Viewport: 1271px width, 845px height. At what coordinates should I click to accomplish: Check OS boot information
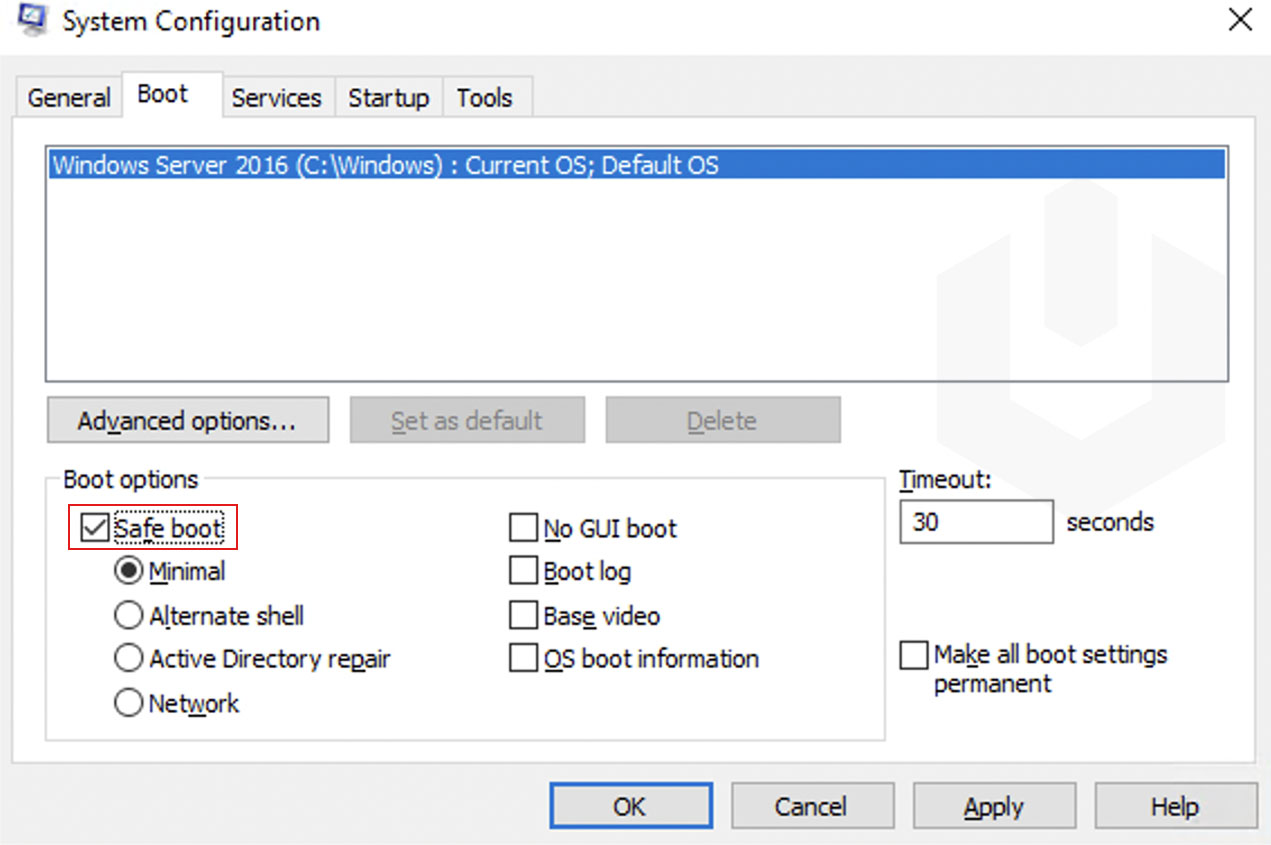pos(523,658)
